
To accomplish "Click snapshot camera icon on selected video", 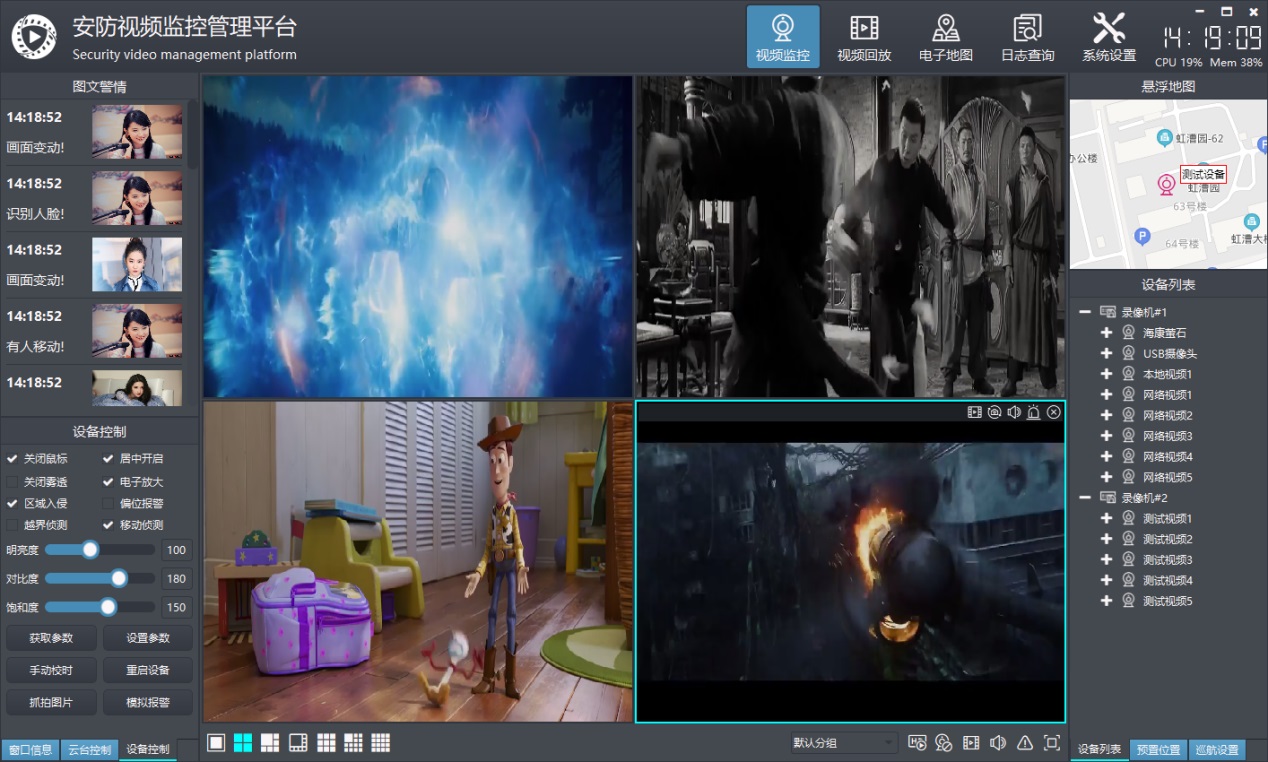I will pos(994,412).
